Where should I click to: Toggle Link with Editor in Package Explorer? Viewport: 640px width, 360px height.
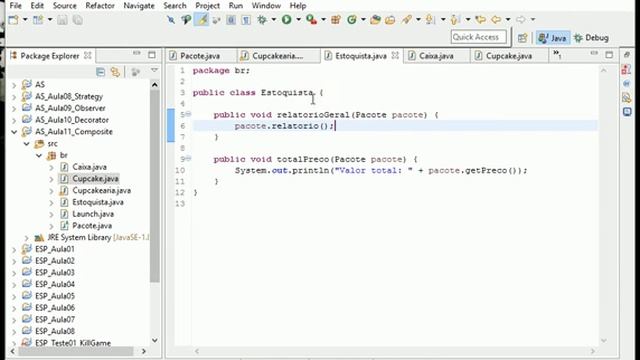pos(116,72)
